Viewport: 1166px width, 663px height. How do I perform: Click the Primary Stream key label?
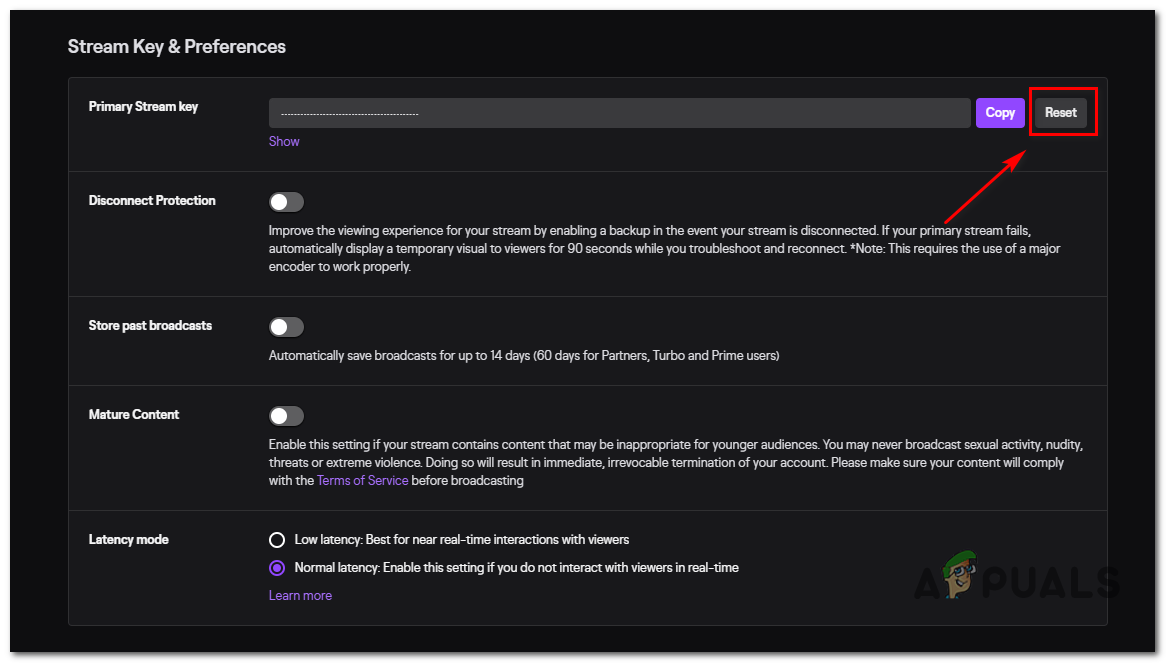143,107
